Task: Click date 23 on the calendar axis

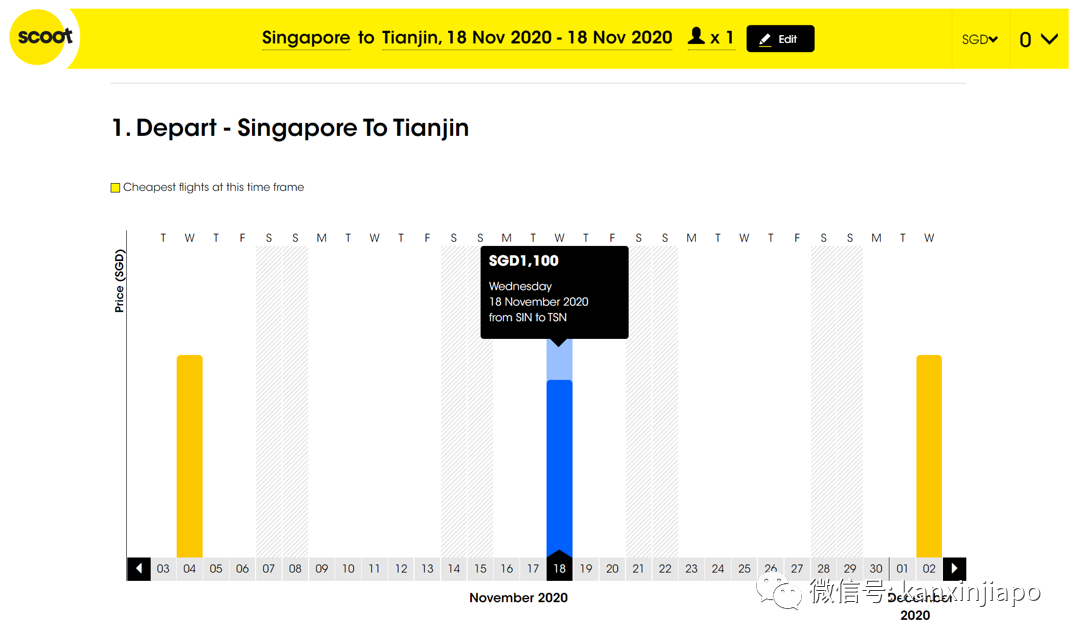Action: pyautogui.click(x=692, y=568)
